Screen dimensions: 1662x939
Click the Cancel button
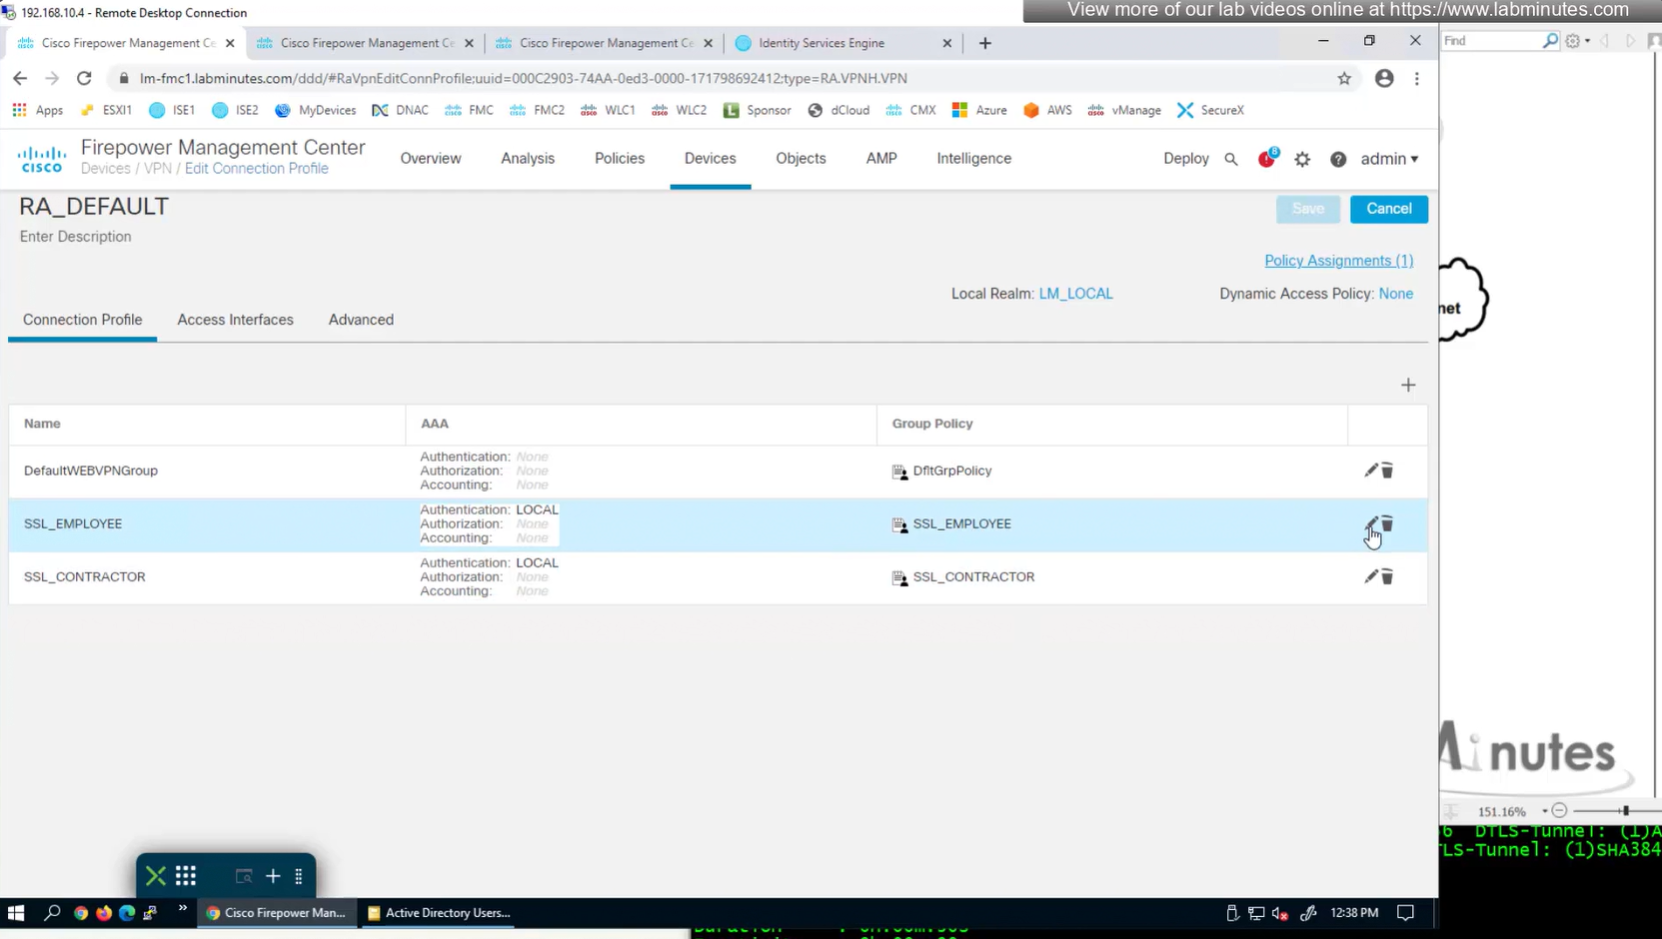[x=1388, y=209]
